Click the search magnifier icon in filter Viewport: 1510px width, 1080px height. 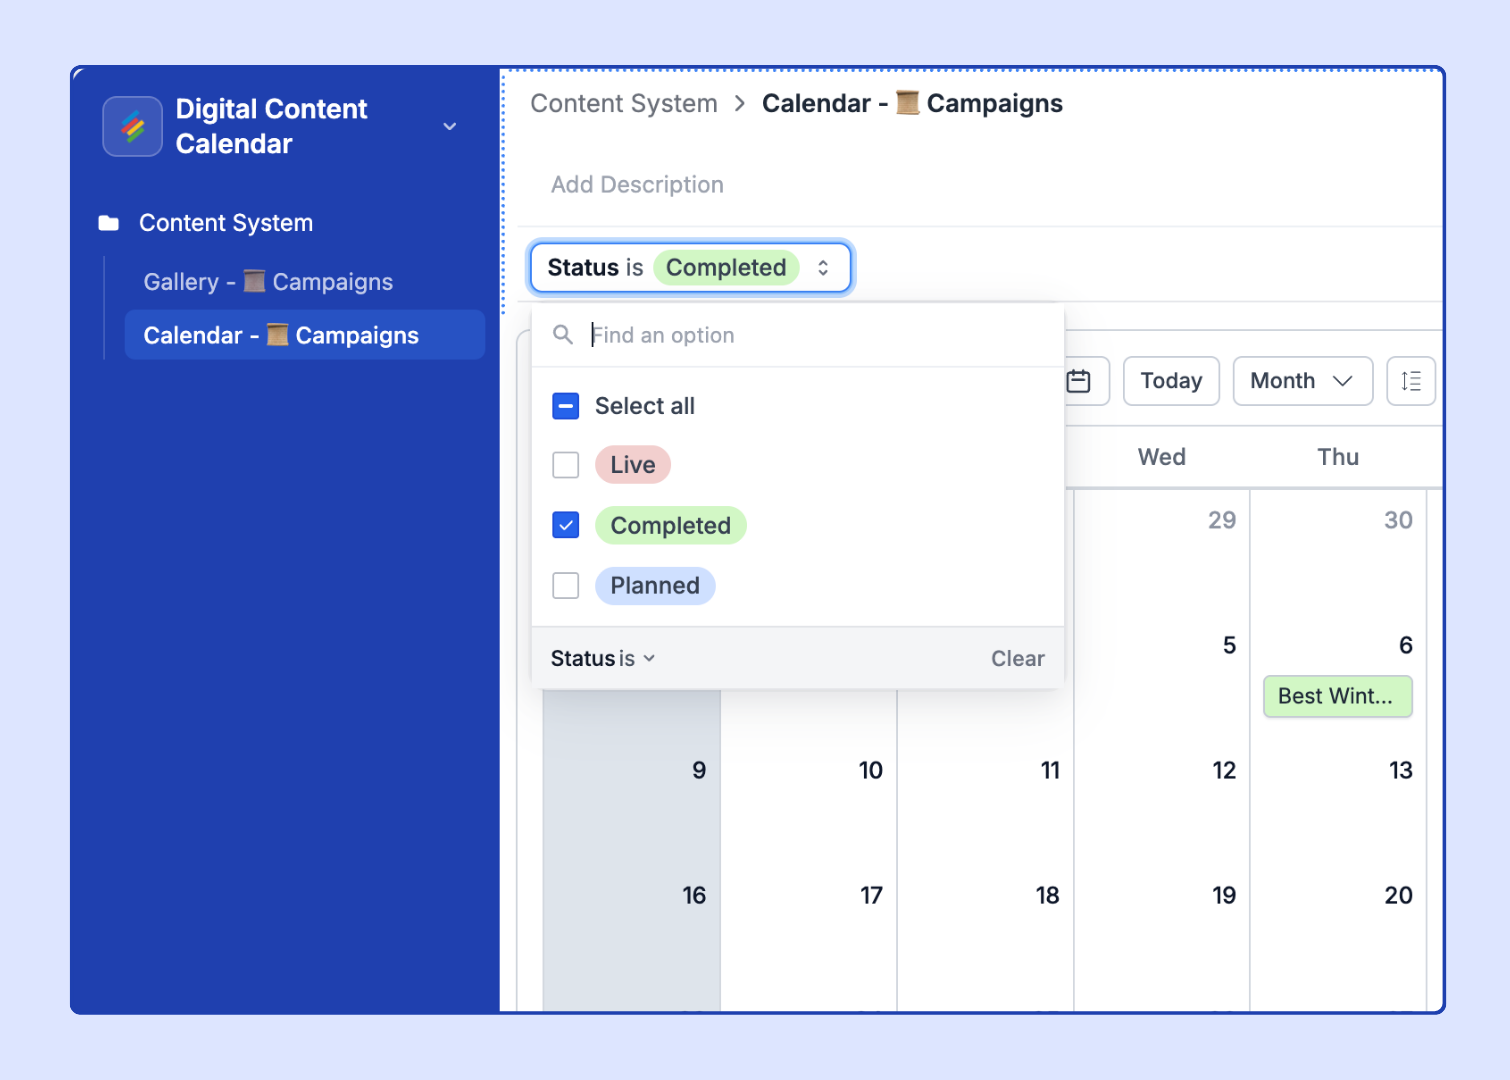[x=563, y=335]
